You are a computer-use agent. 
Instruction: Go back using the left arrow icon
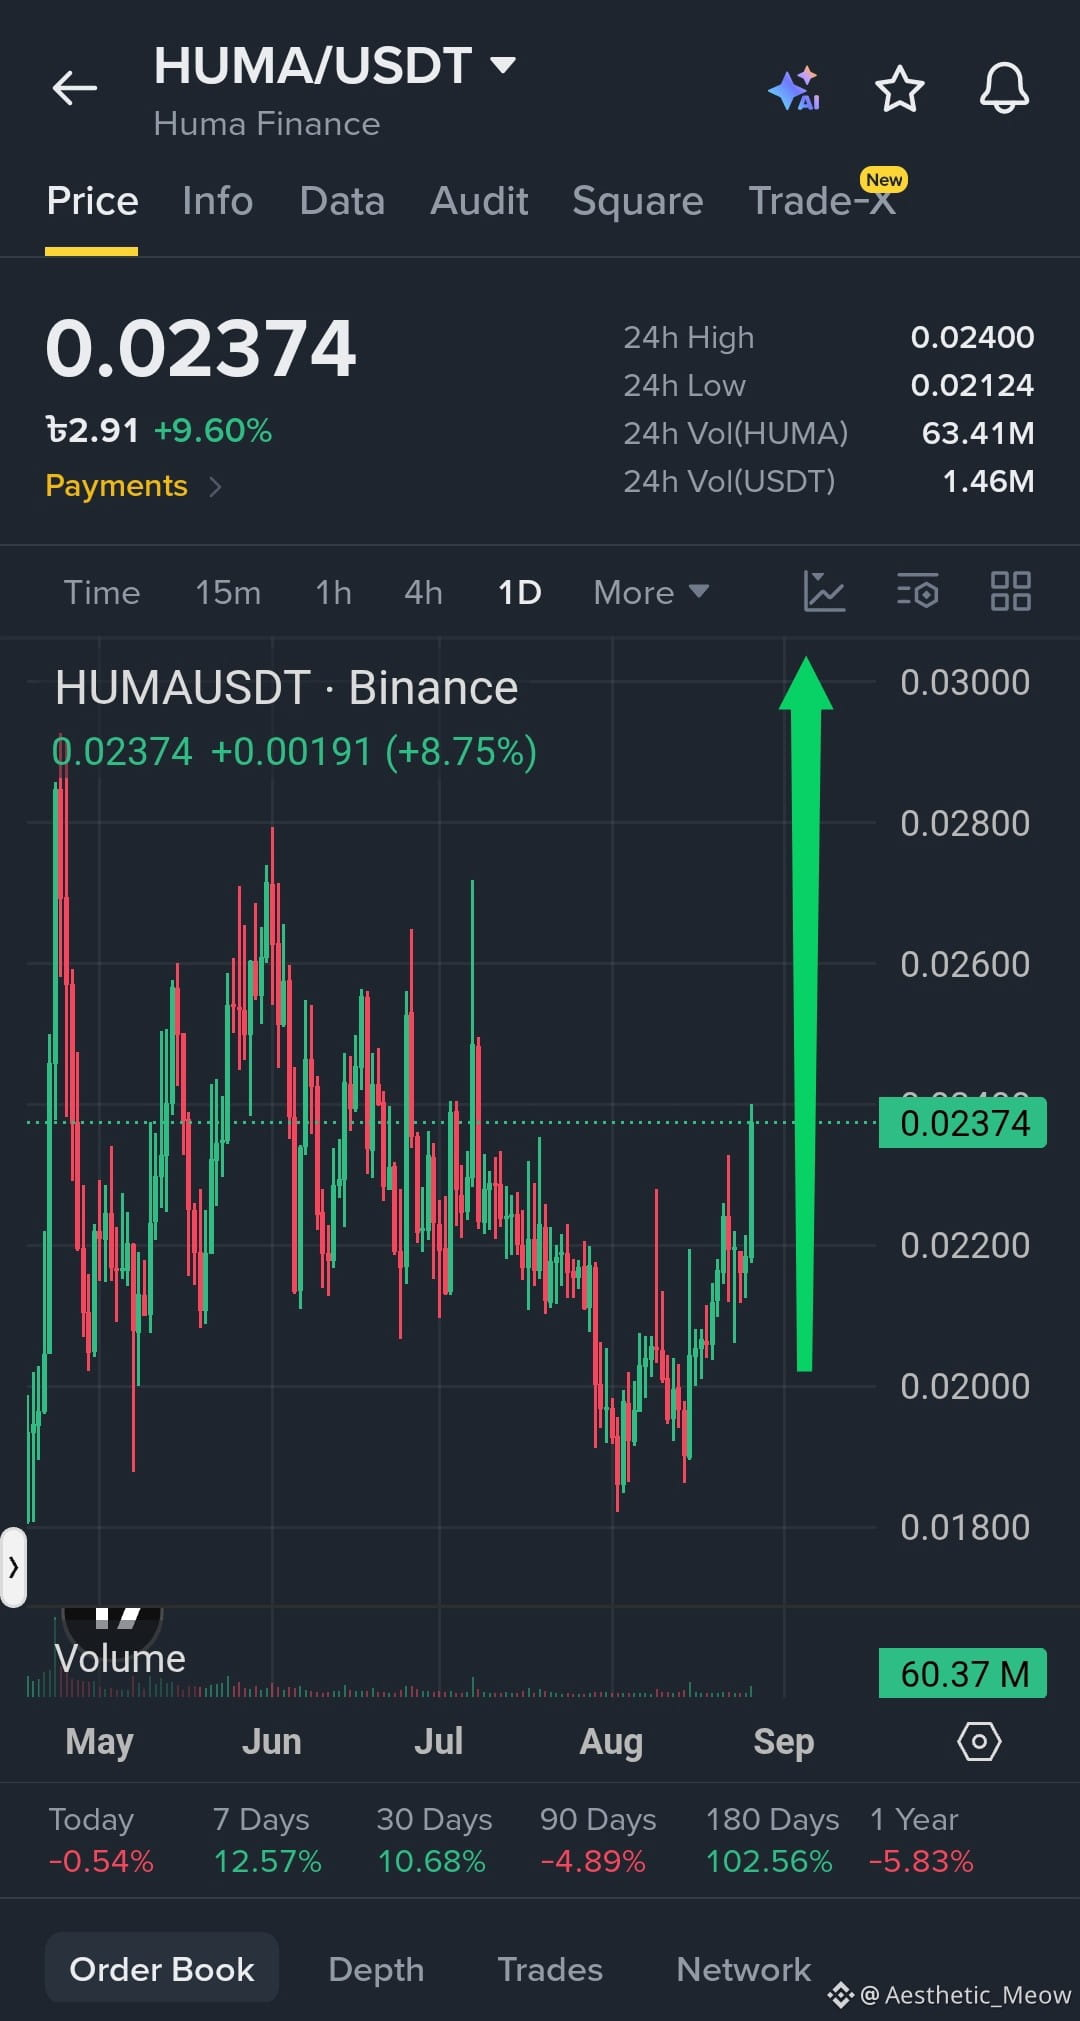pos(75,88)
